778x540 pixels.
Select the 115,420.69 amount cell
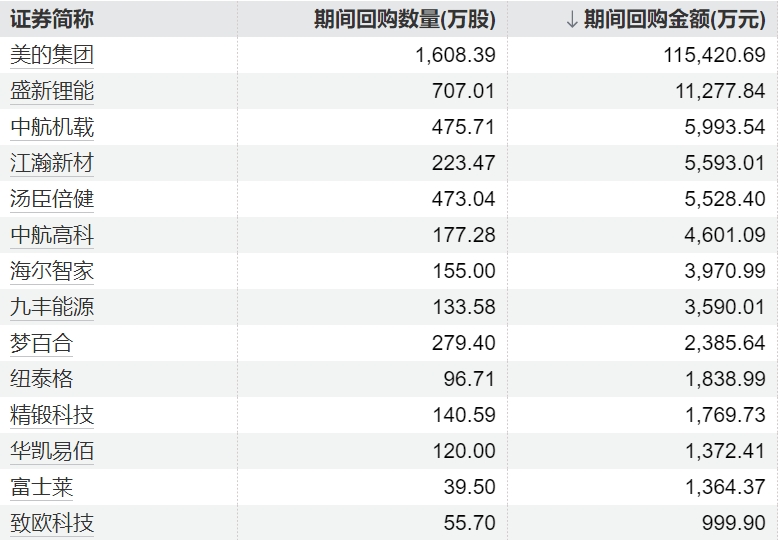pyautogui.click(x=714, y=55)
